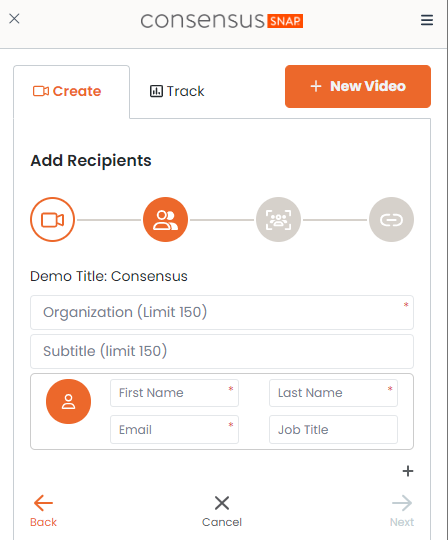The image size is (448, 540).
Task: Go back using the Back arrow
Action: [43, 511]
